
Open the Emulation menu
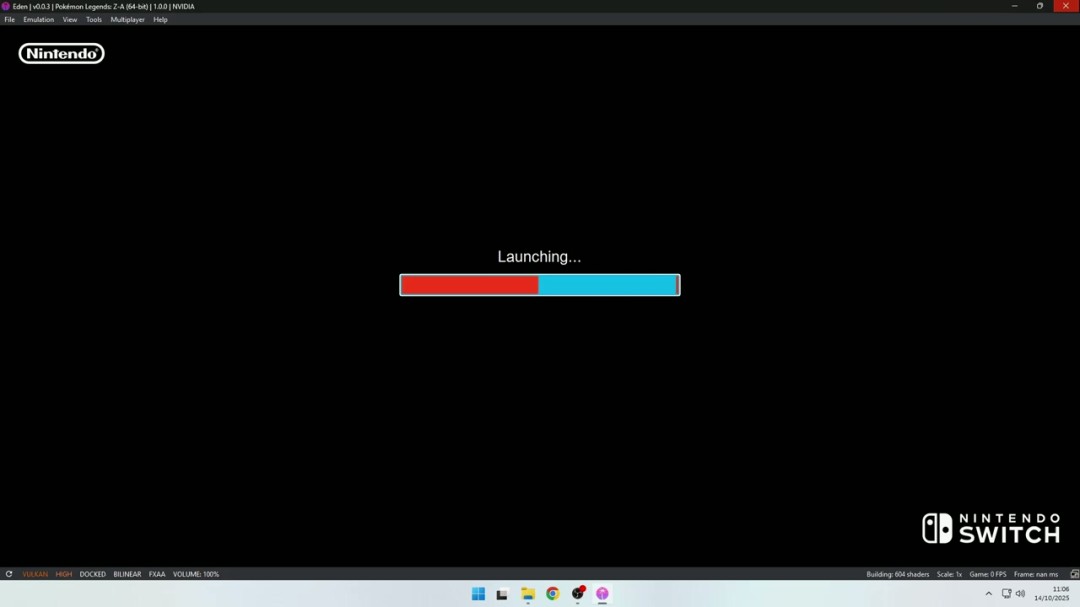[39, 19]
